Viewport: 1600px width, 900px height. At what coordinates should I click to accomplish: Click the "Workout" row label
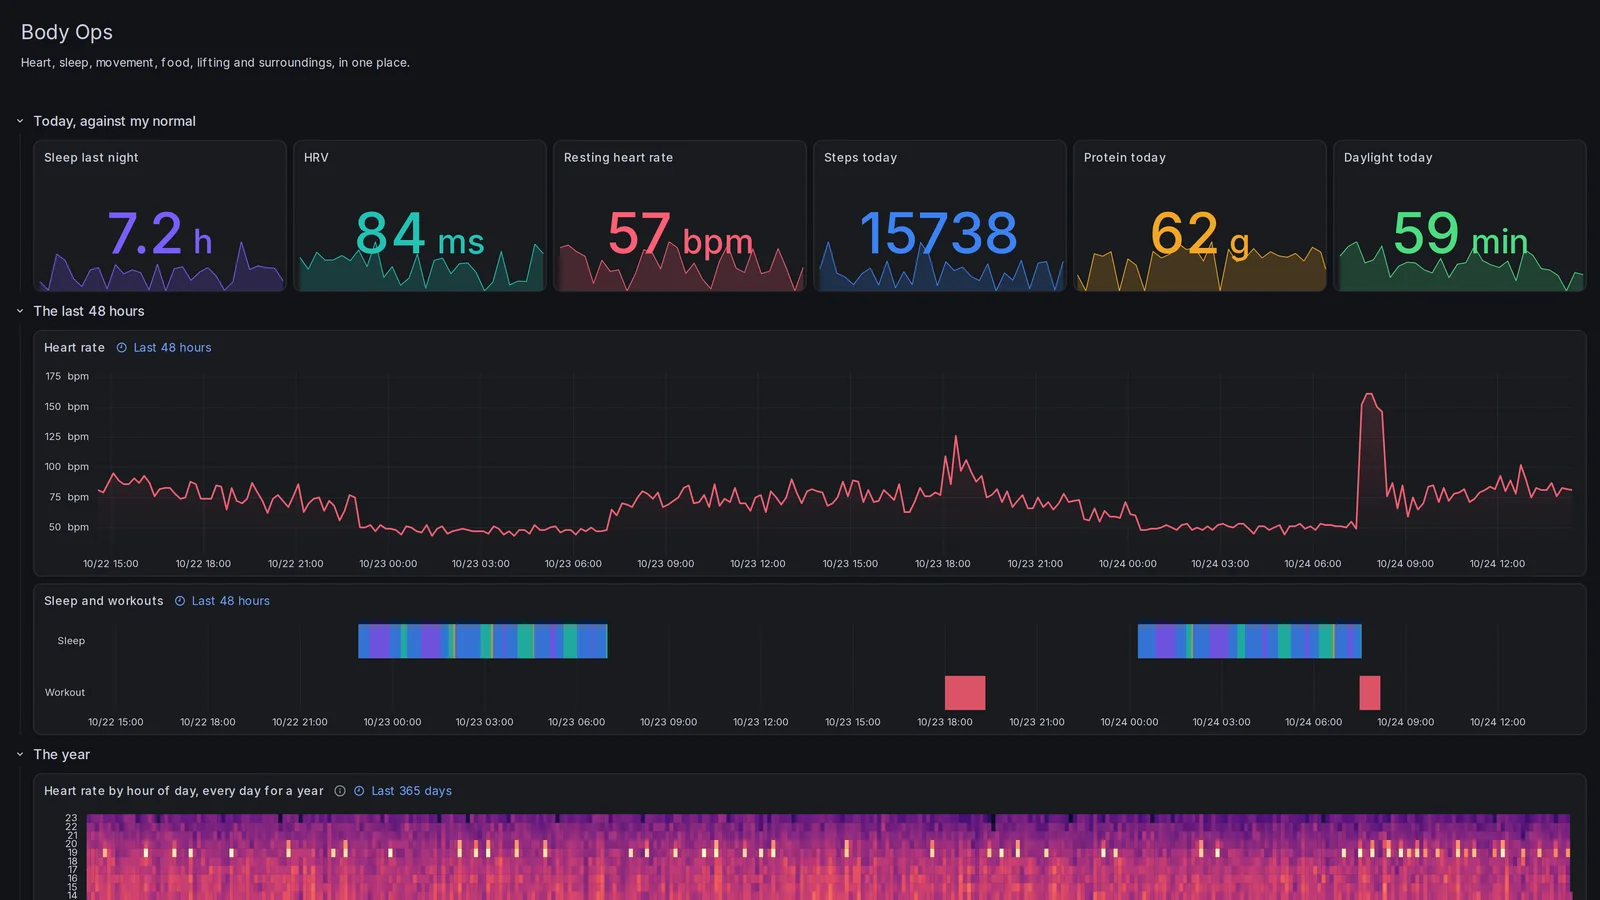65,693
